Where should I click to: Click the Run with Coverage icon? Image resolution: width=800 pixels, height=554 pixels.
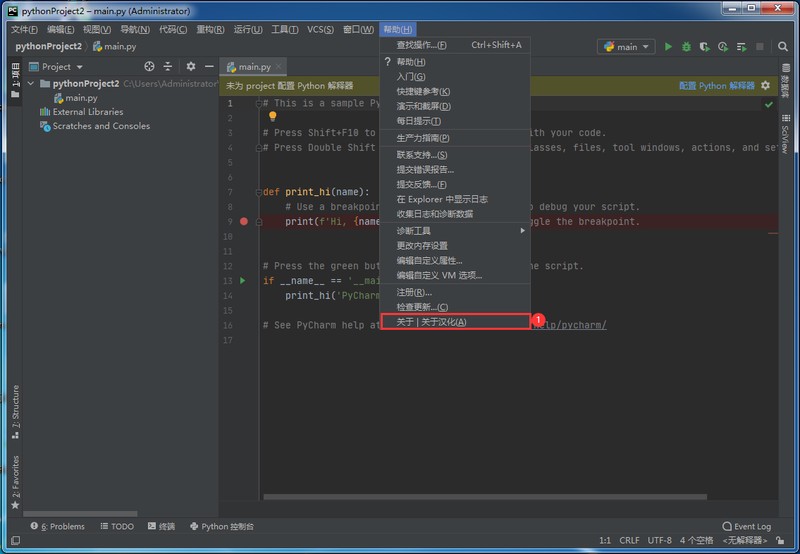pyautogui.click(x=704, y=47)
